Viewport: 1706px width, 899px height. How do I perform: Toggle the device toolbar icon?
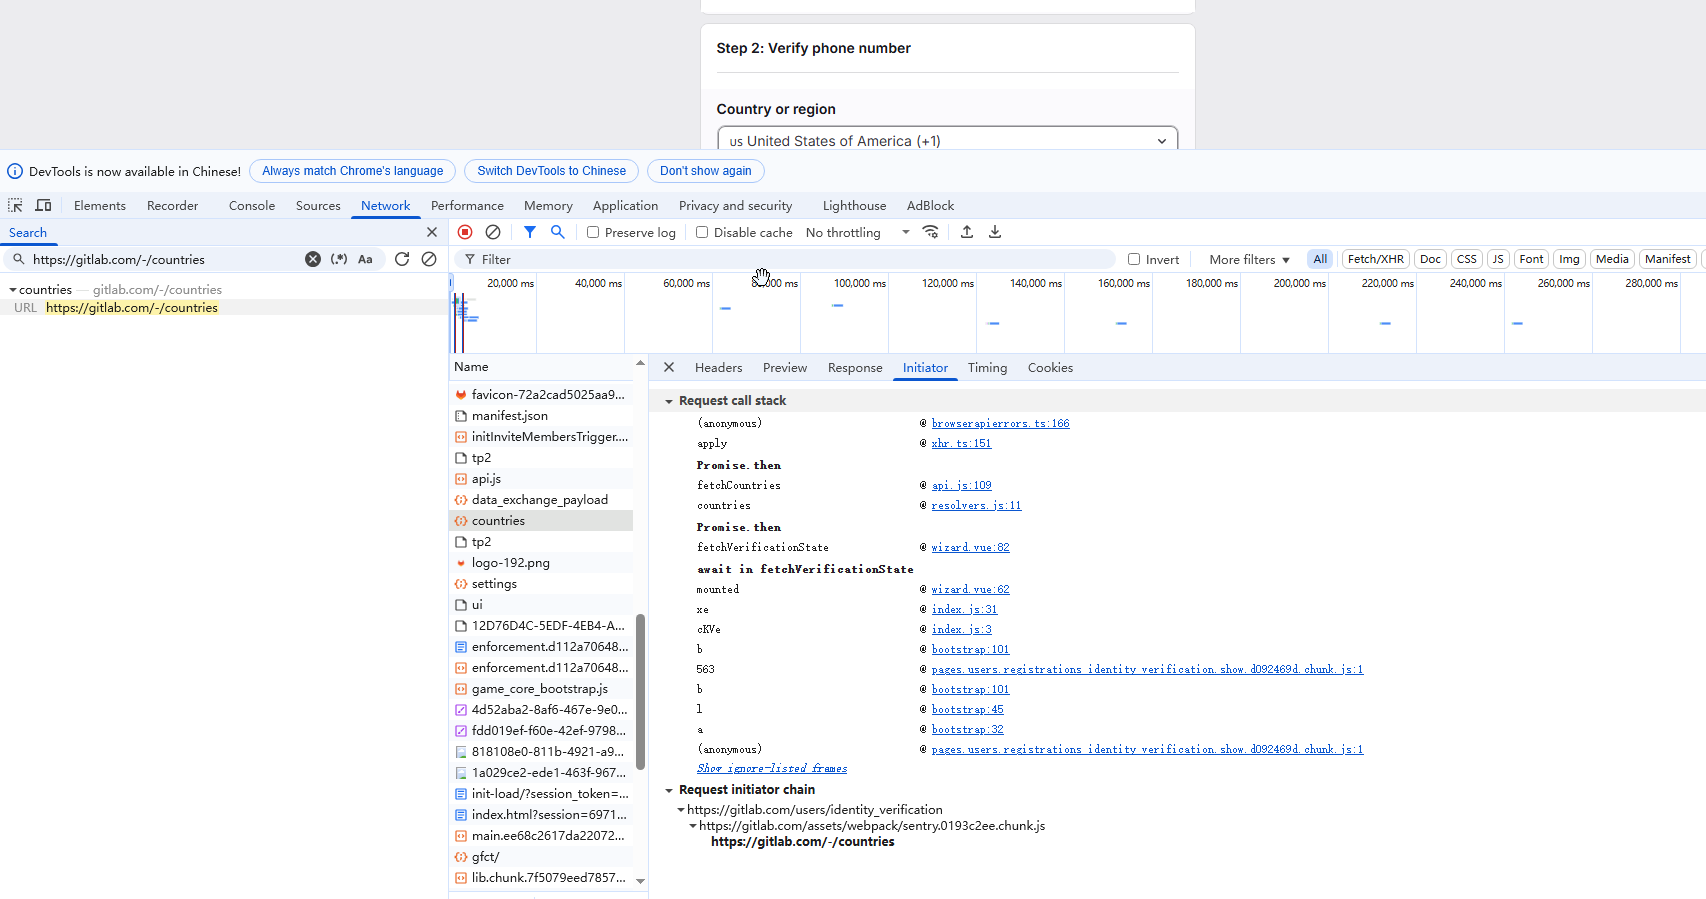coord(44,205)
